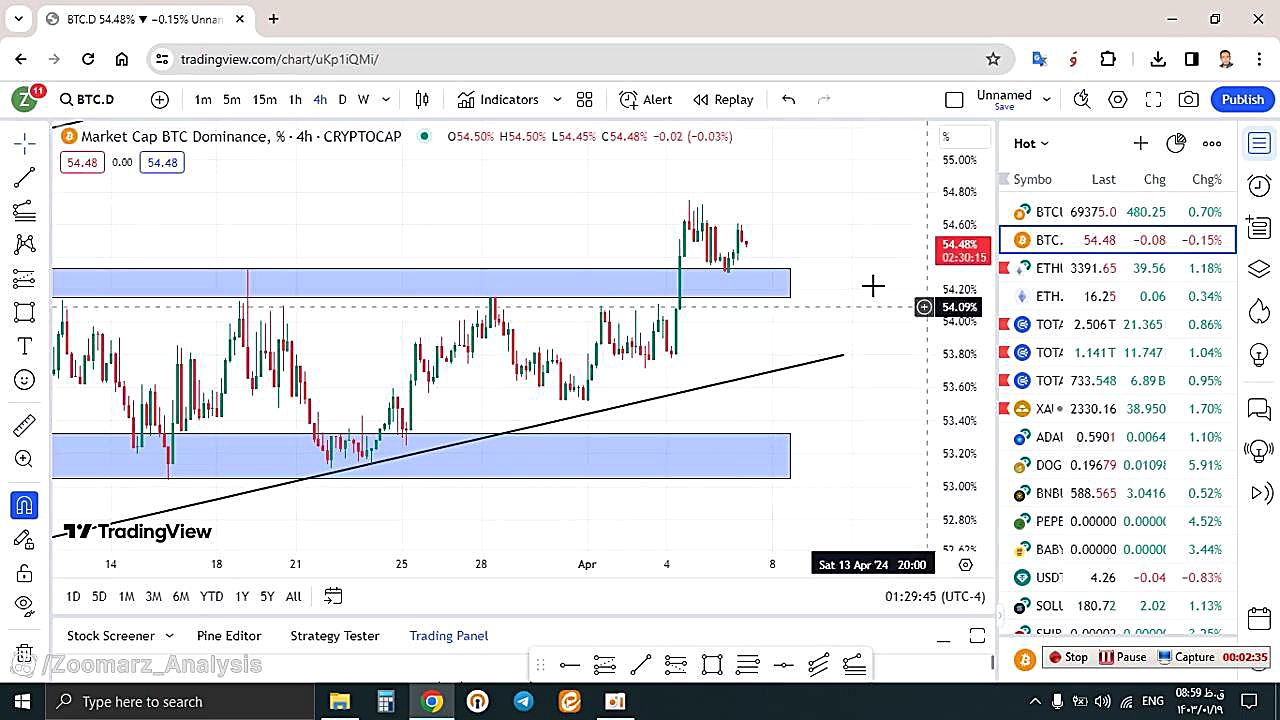Take a chart snapshot with camera icon
The height and width of the screenshot is (720, 1280).
1188,99
